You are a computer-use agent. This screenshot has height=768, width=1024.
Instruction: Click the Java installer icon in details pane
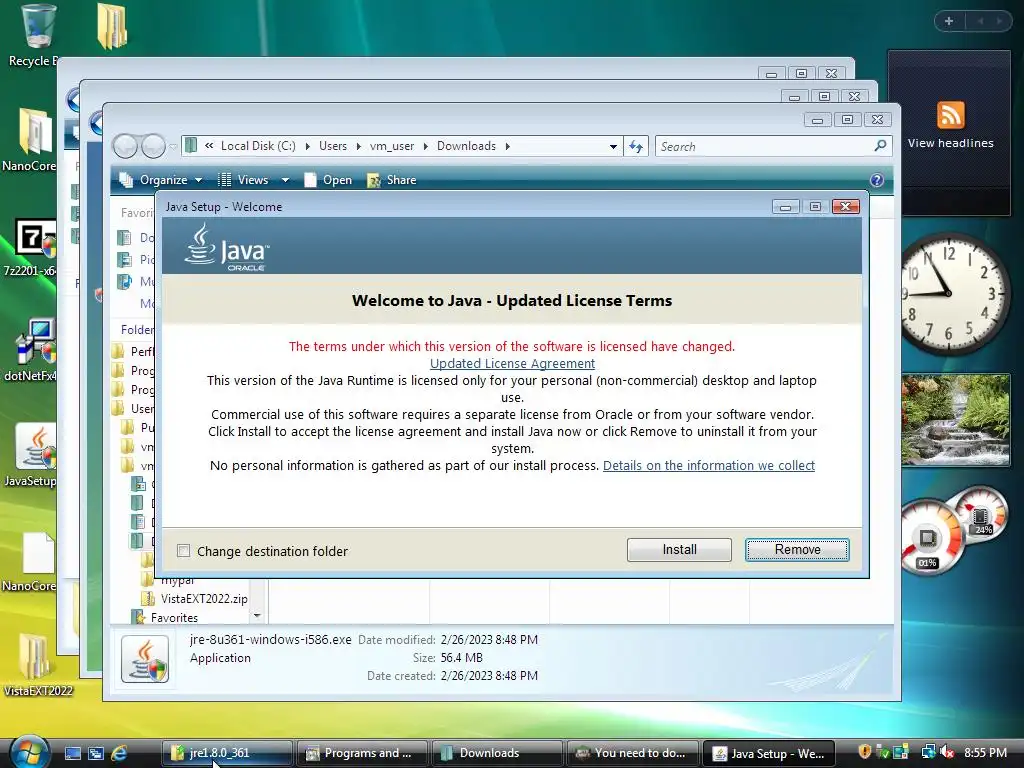click(x=145, y=659)
